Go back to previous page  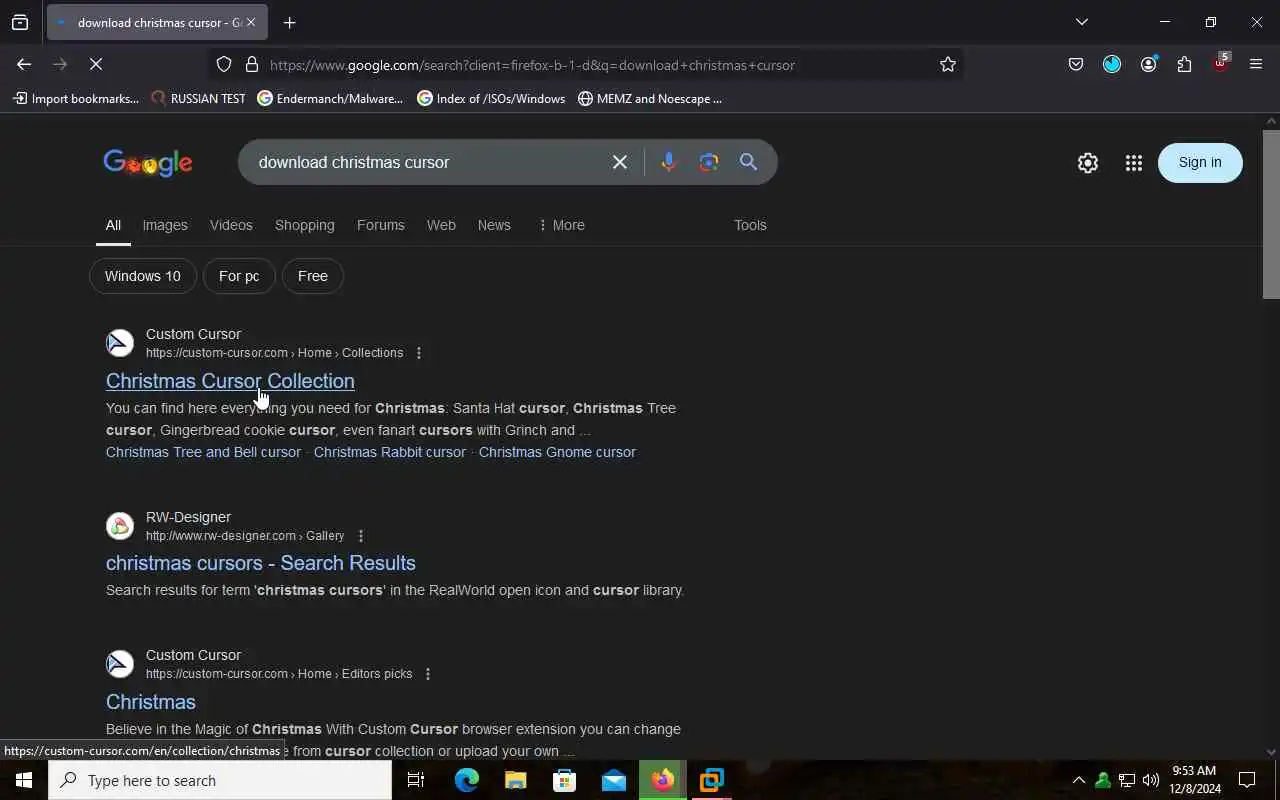tap(24, 64)
